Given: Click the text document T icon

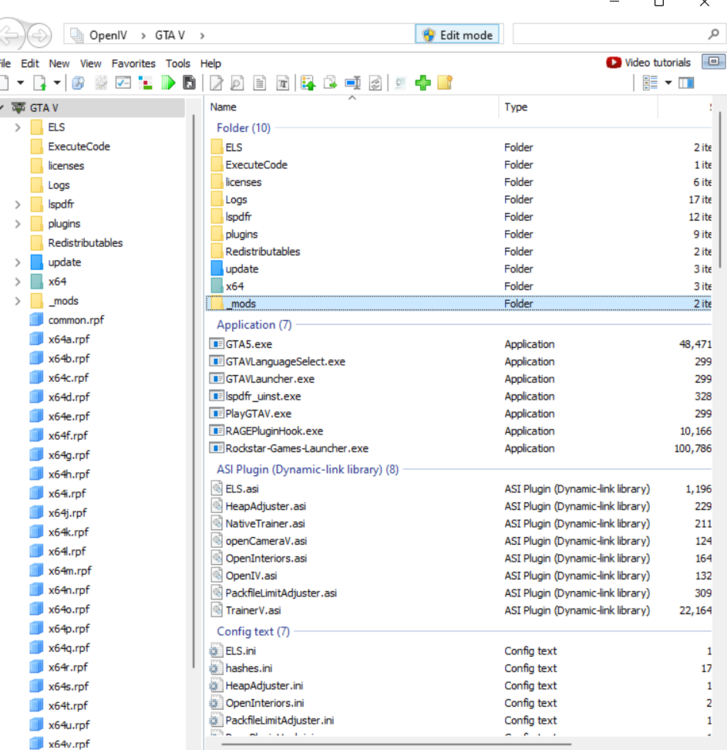Looking at the screenshot, I should pos(283,83).
